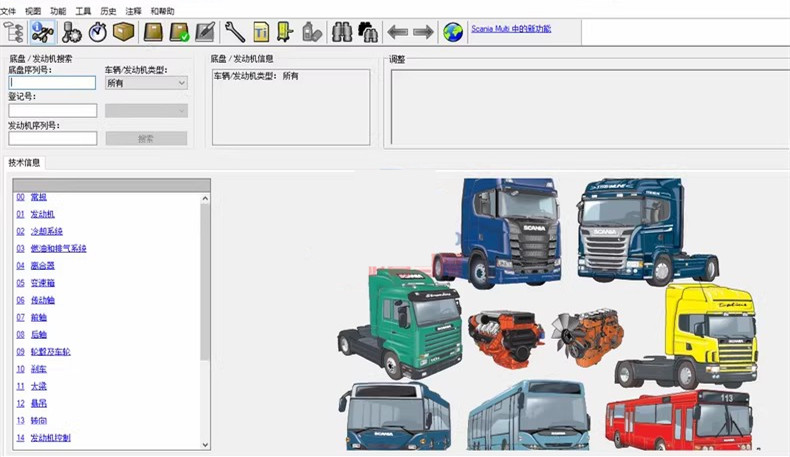Open the 传动轴 section link
Image resolution: width=790 pixels, height=457 pixels.
[42, 300]
